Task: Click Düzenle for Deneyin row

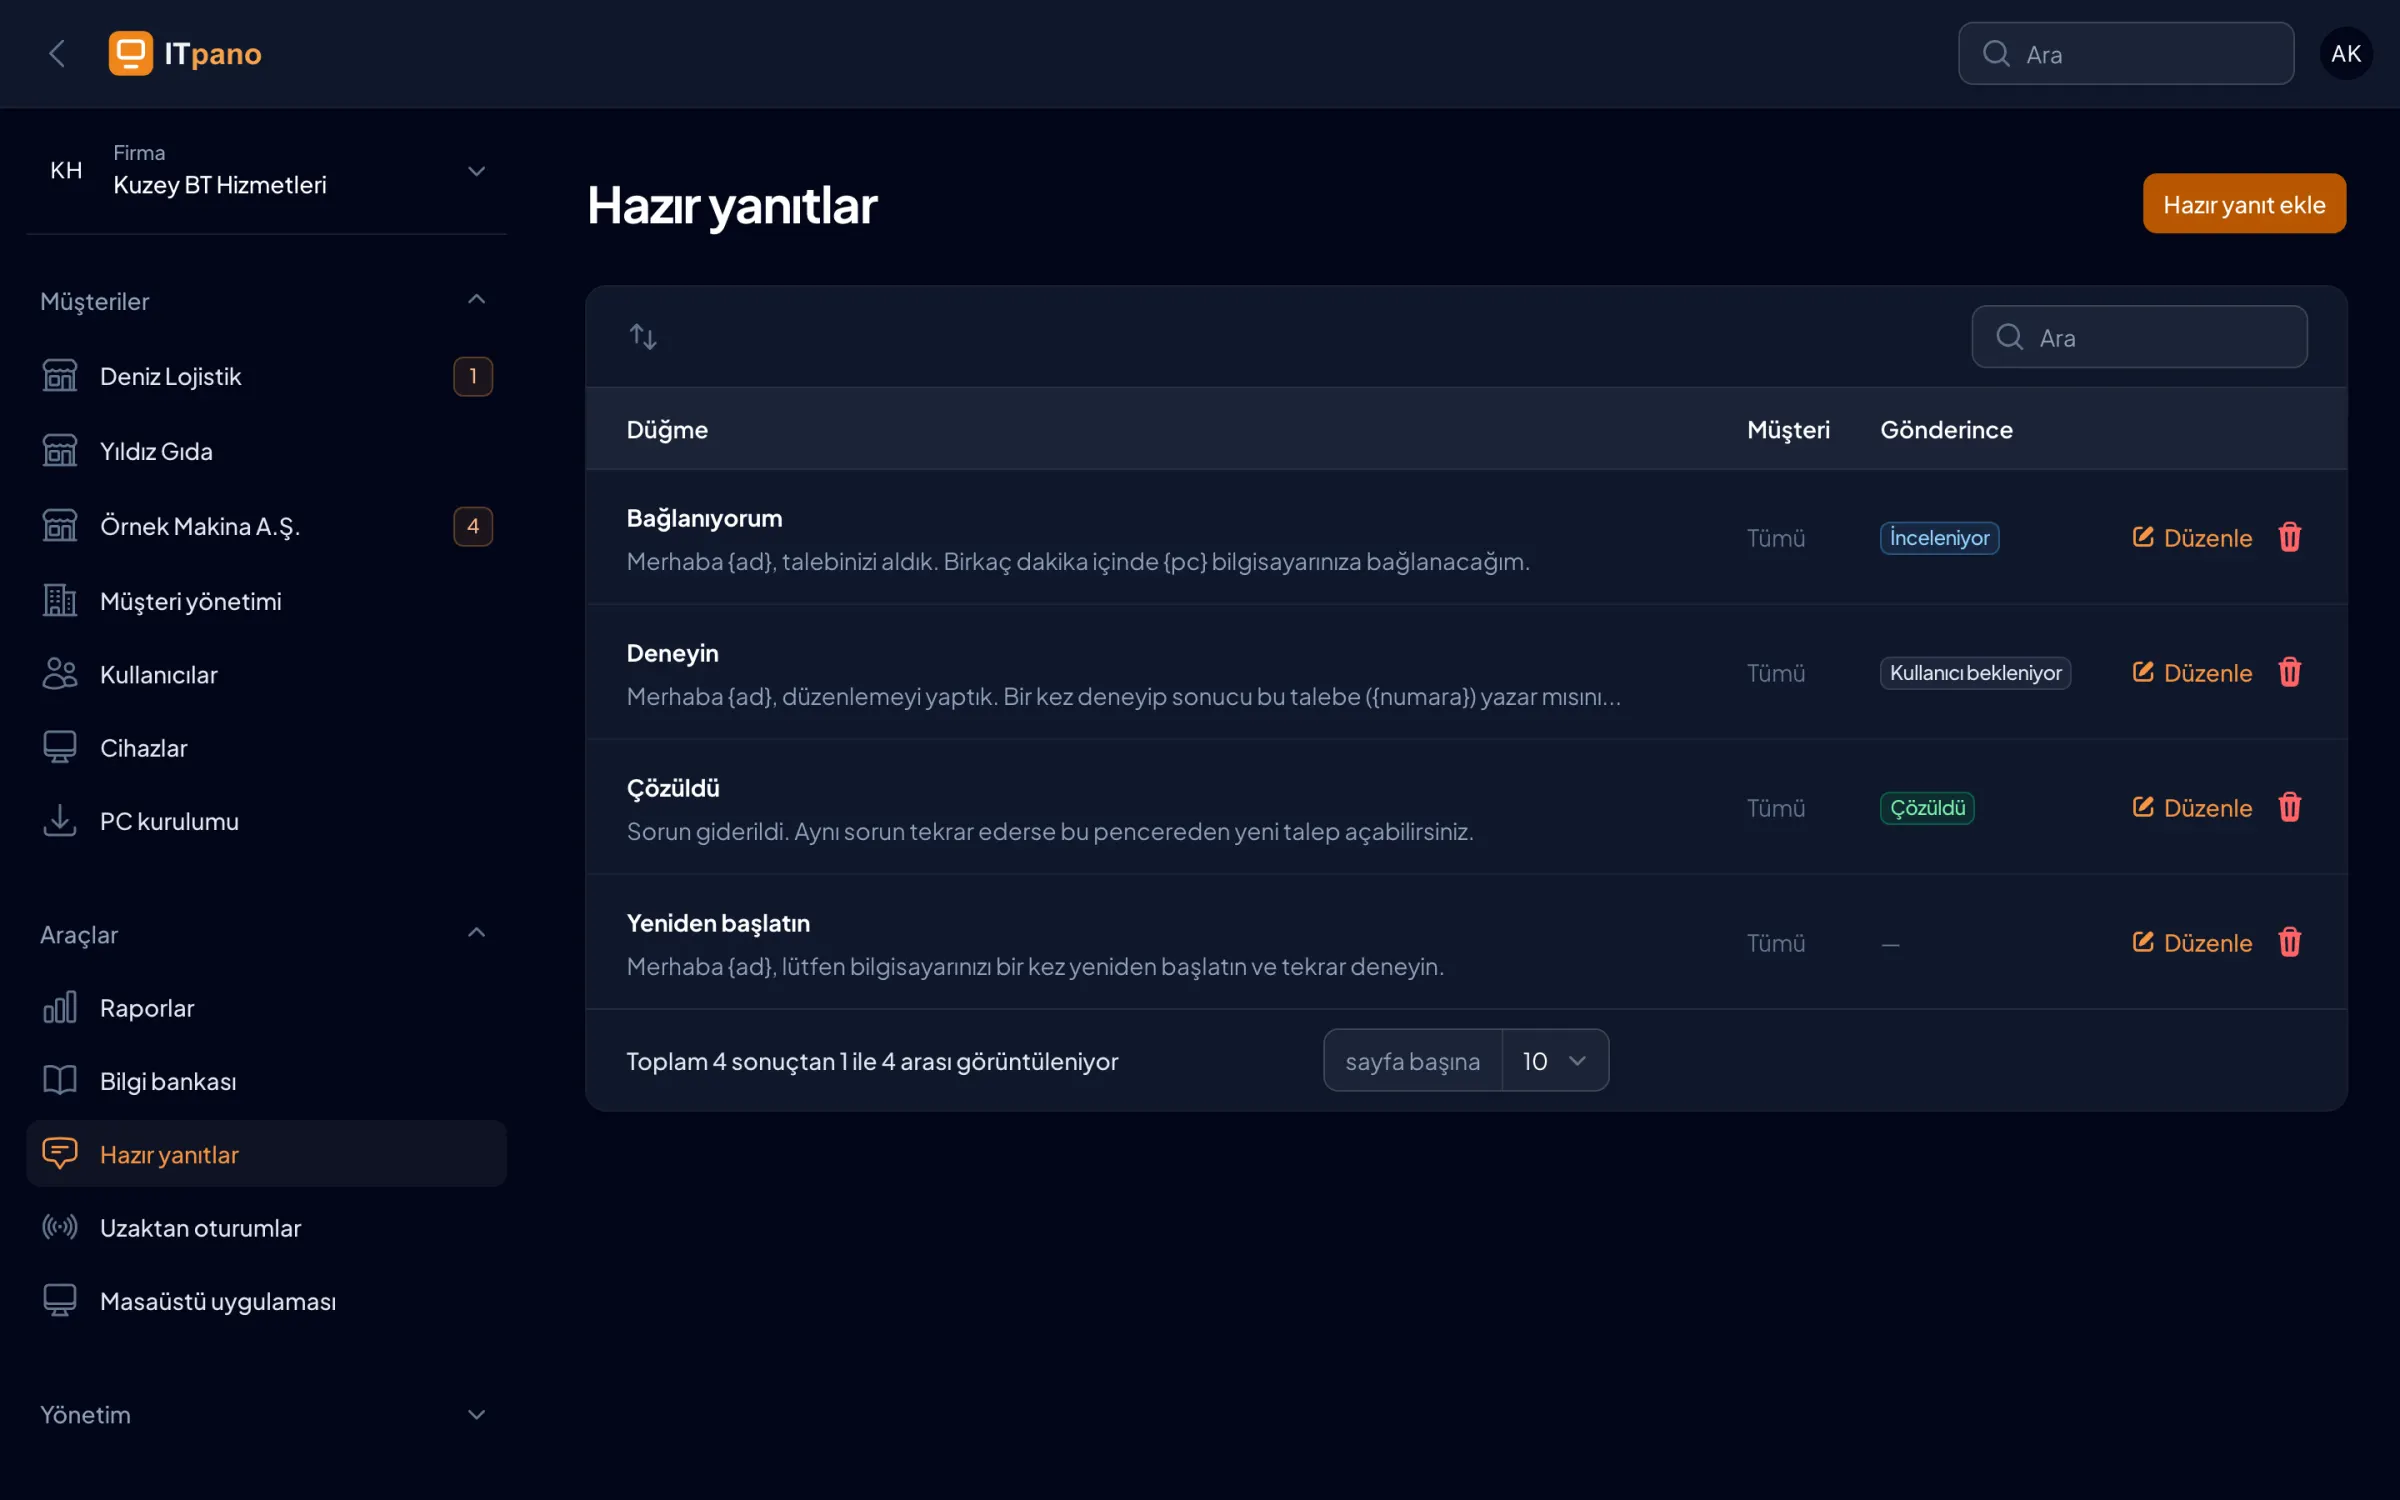Action: (x=2192, y=673)
